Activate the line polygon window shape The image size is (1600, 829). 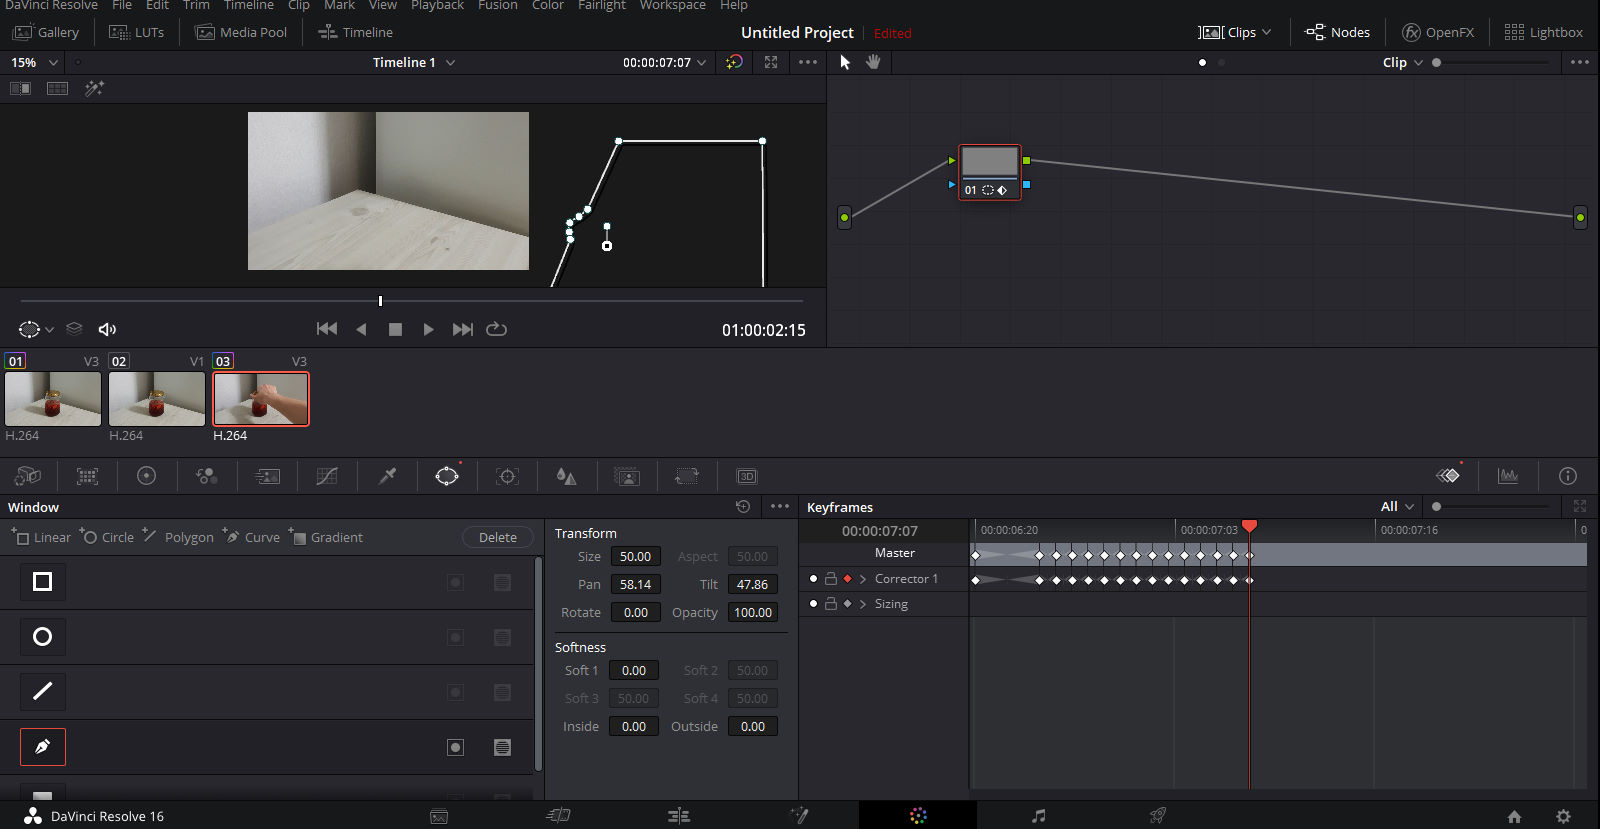coord(43,692)
